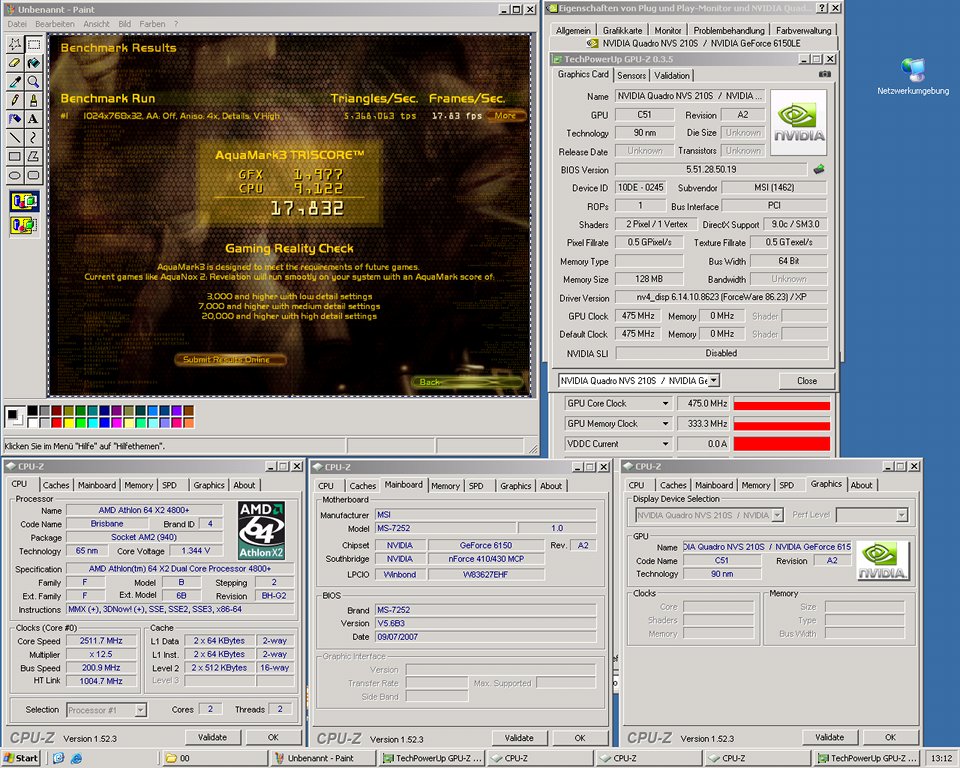Open the Processor #1 selection dropdown
The height and width of the screenshot is (768, 960).
click(140, 710)
